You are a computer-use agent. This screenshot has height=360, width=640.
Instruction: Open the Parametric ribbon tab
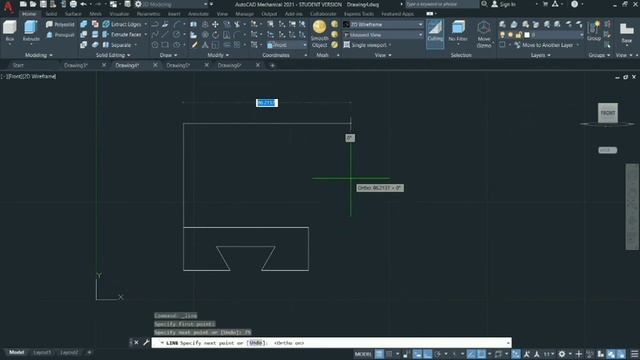(148, 14)
